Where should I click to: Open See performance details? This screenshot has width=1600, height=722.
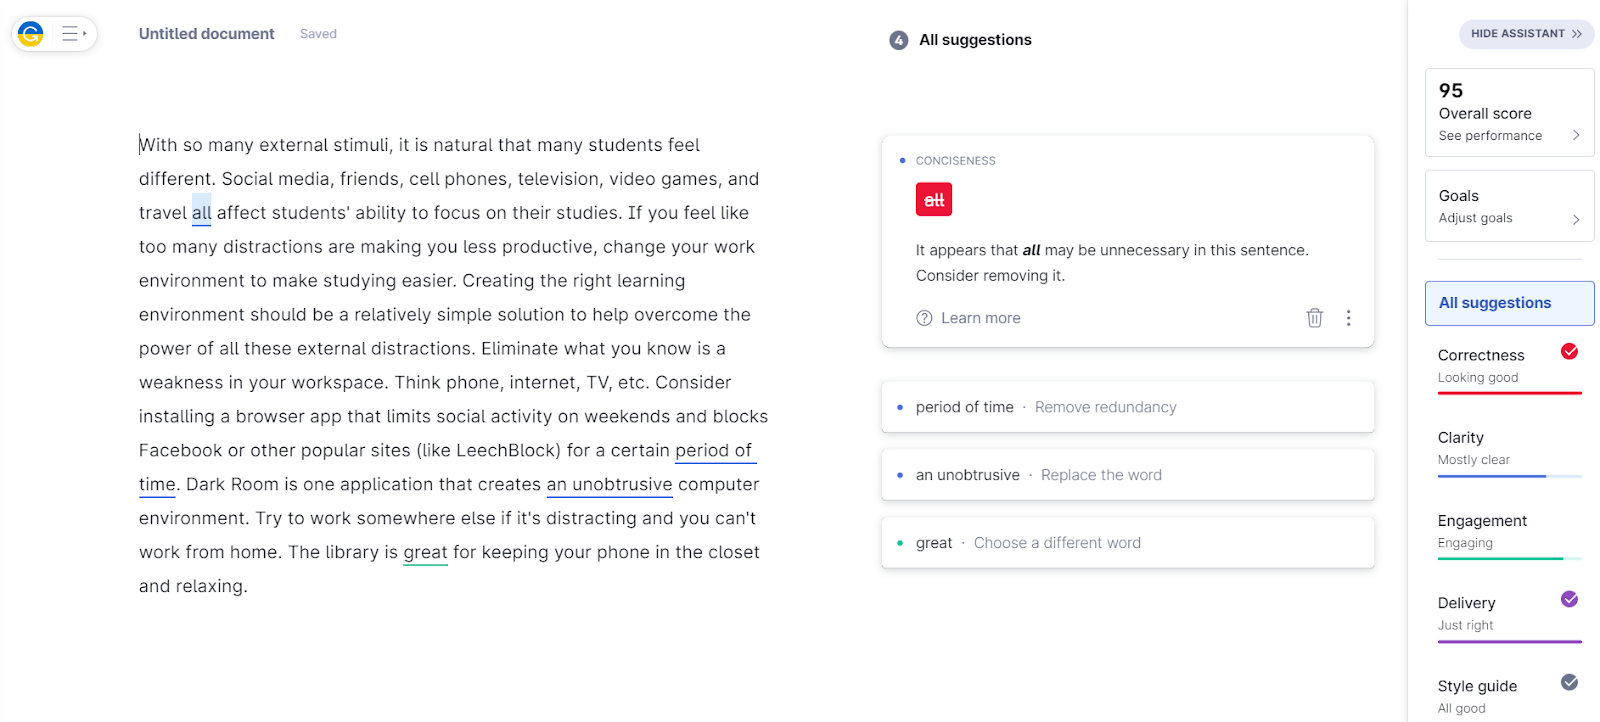(1509, 136)
